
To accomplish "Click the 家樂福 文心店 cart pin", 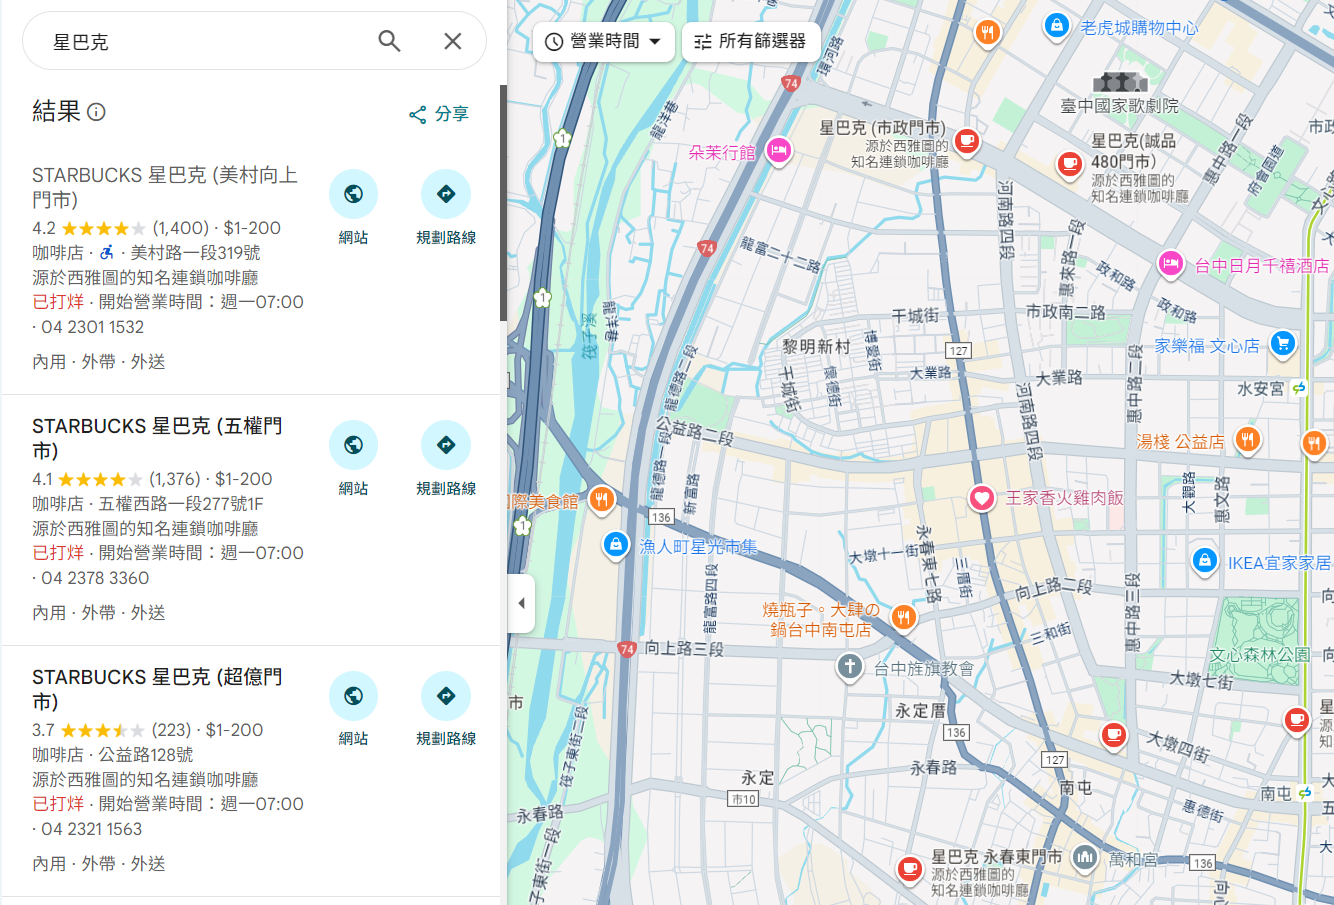I will click(x=1283, y=344).
